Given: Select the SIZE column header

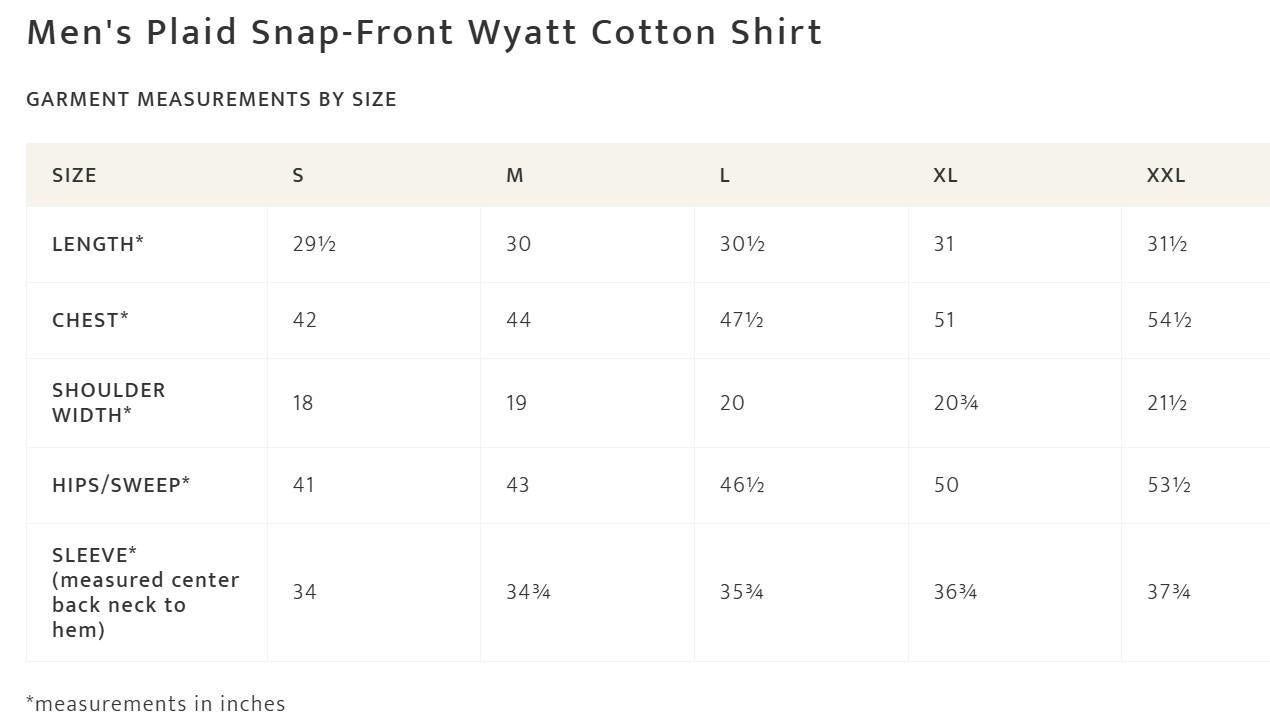Looking at the screenshot, I should (x=74, y=175).
